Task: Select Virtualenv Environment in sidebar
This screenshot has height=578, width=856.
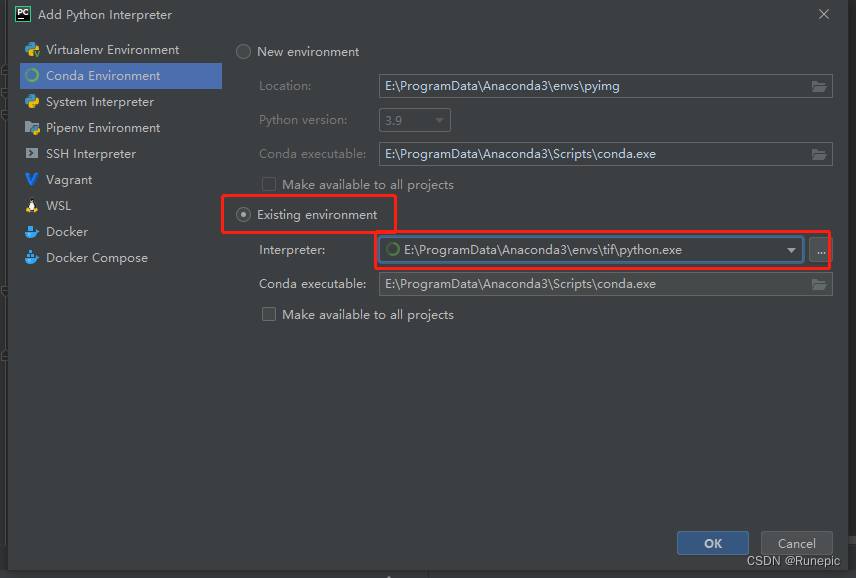Action: [x=121, y=50]
